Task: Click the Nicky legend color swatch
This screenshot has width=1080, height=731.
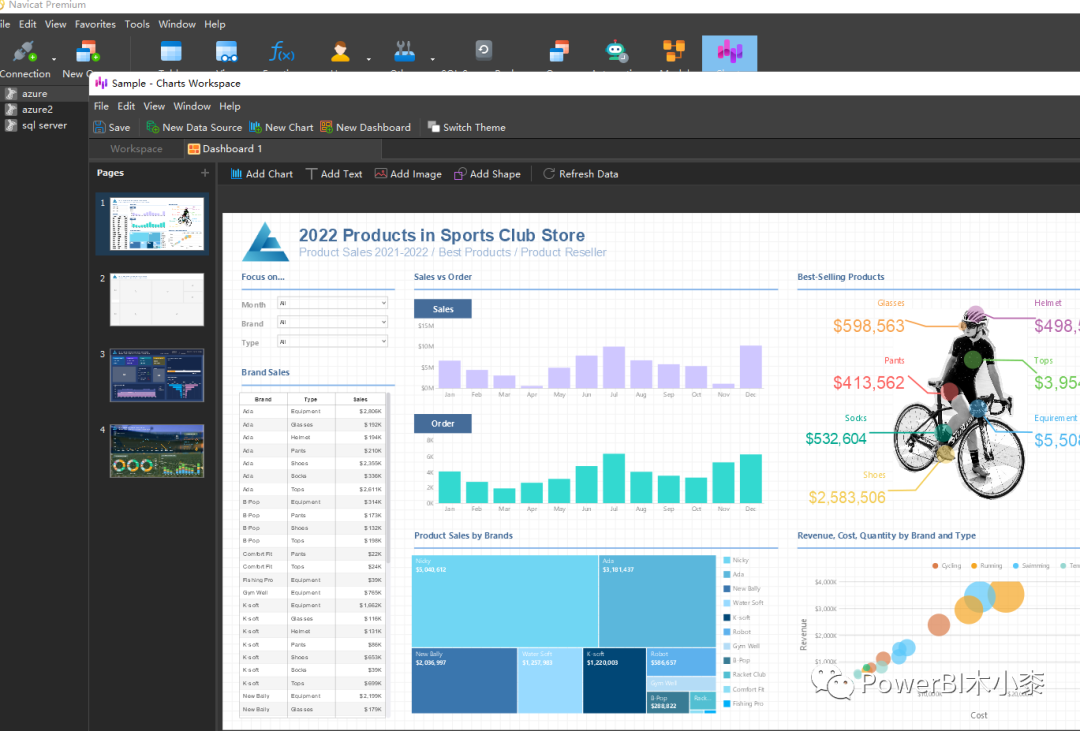Action: [726, 560]
